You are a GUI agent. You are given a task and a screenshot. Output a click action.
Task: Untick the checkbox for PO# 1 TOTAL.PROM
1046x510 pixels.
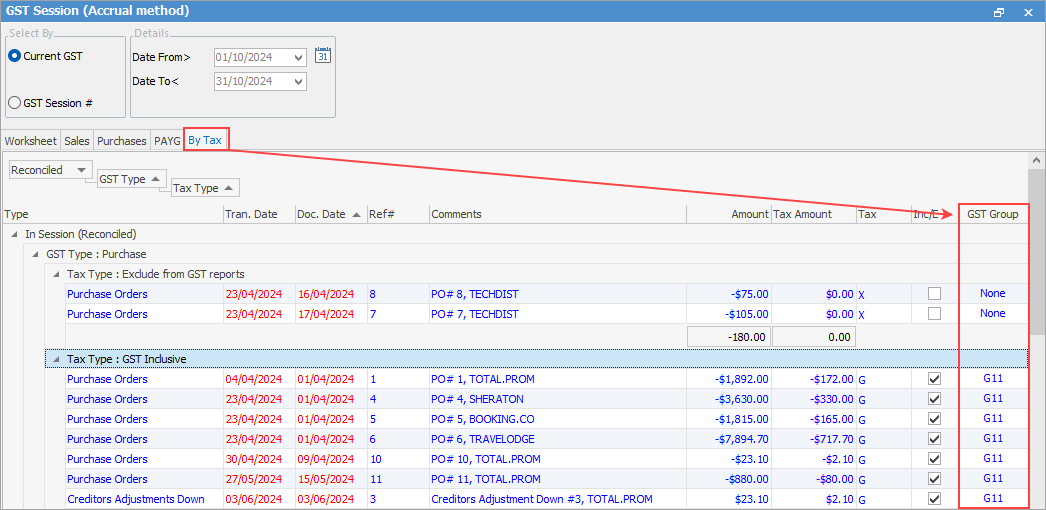pyautogui.click(x=934, y=379)
